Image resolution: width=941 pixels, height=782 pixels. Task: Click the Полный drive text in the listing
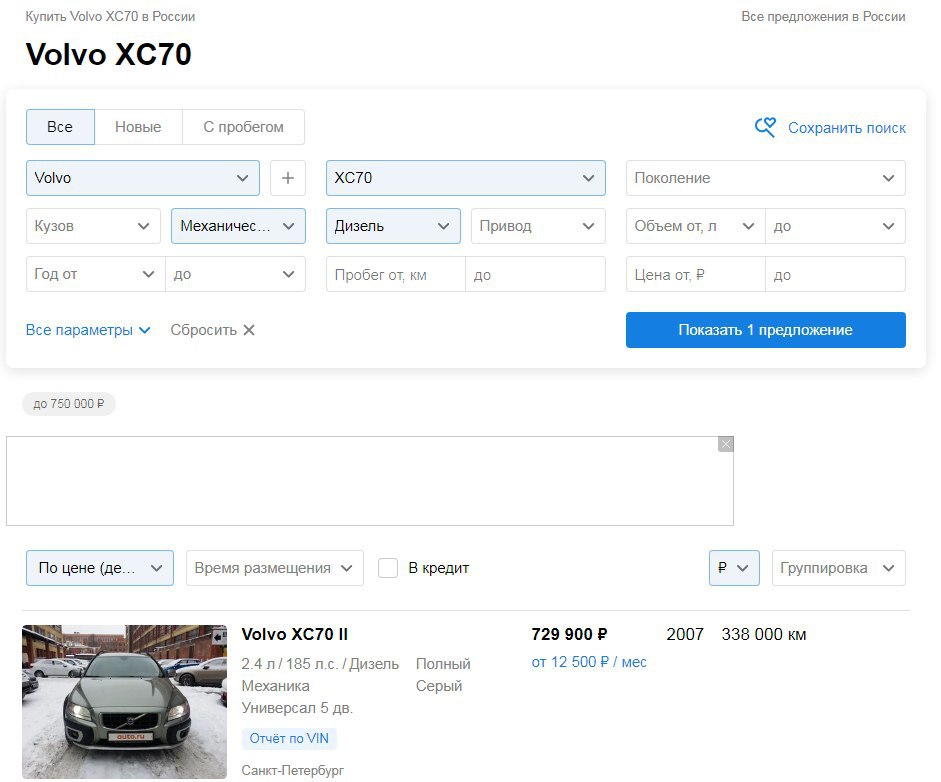pos(443,664)
